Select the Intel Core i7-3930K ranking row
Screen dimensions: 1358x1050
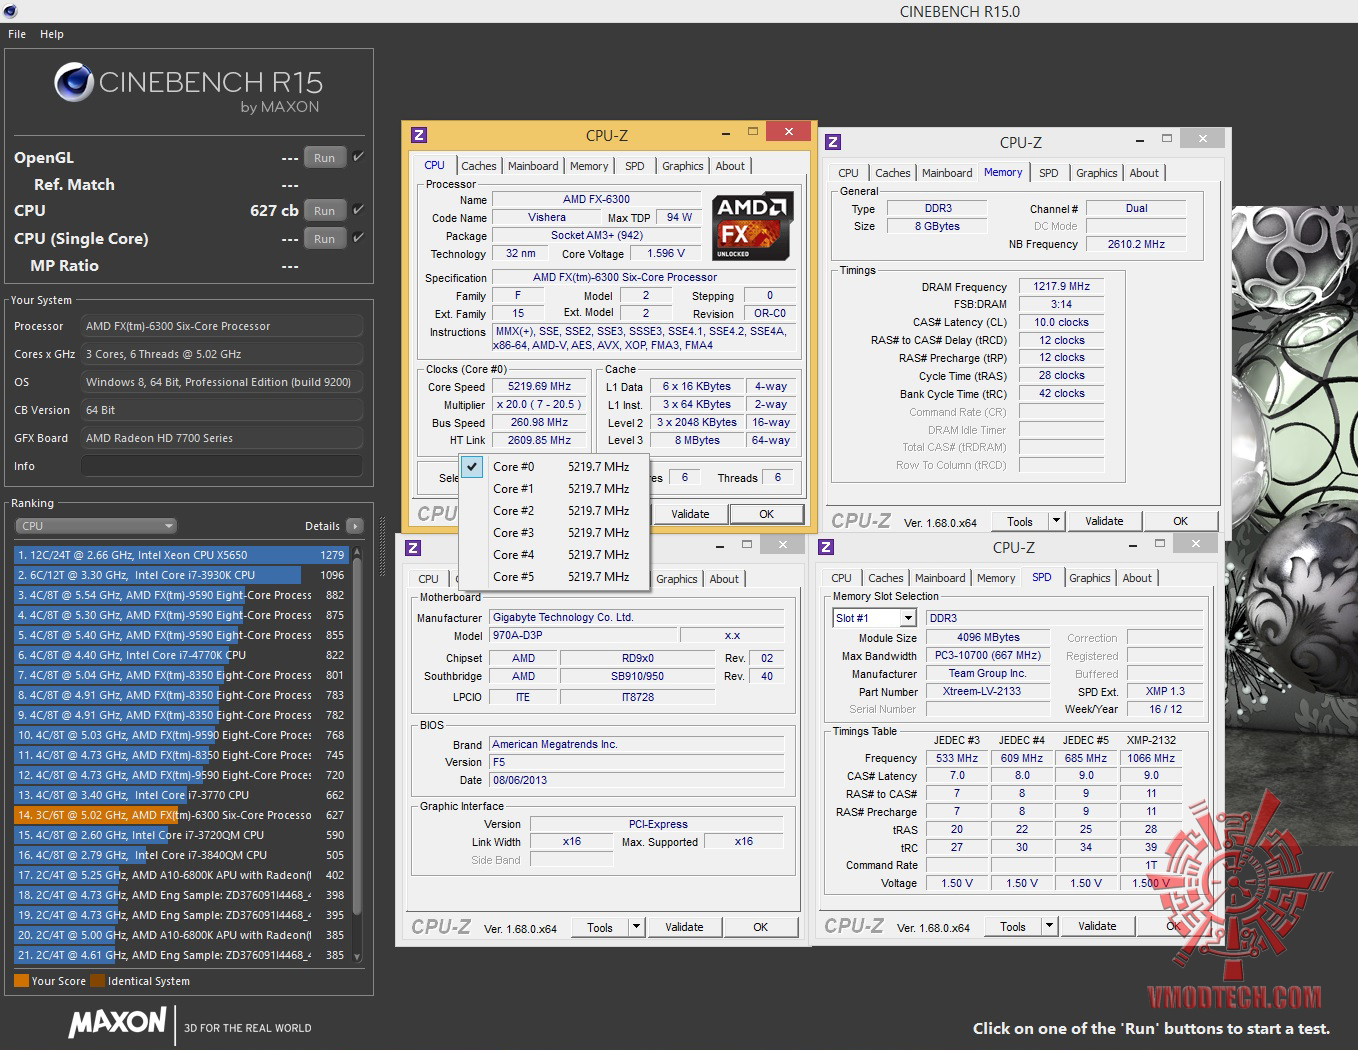pos(181,575)
